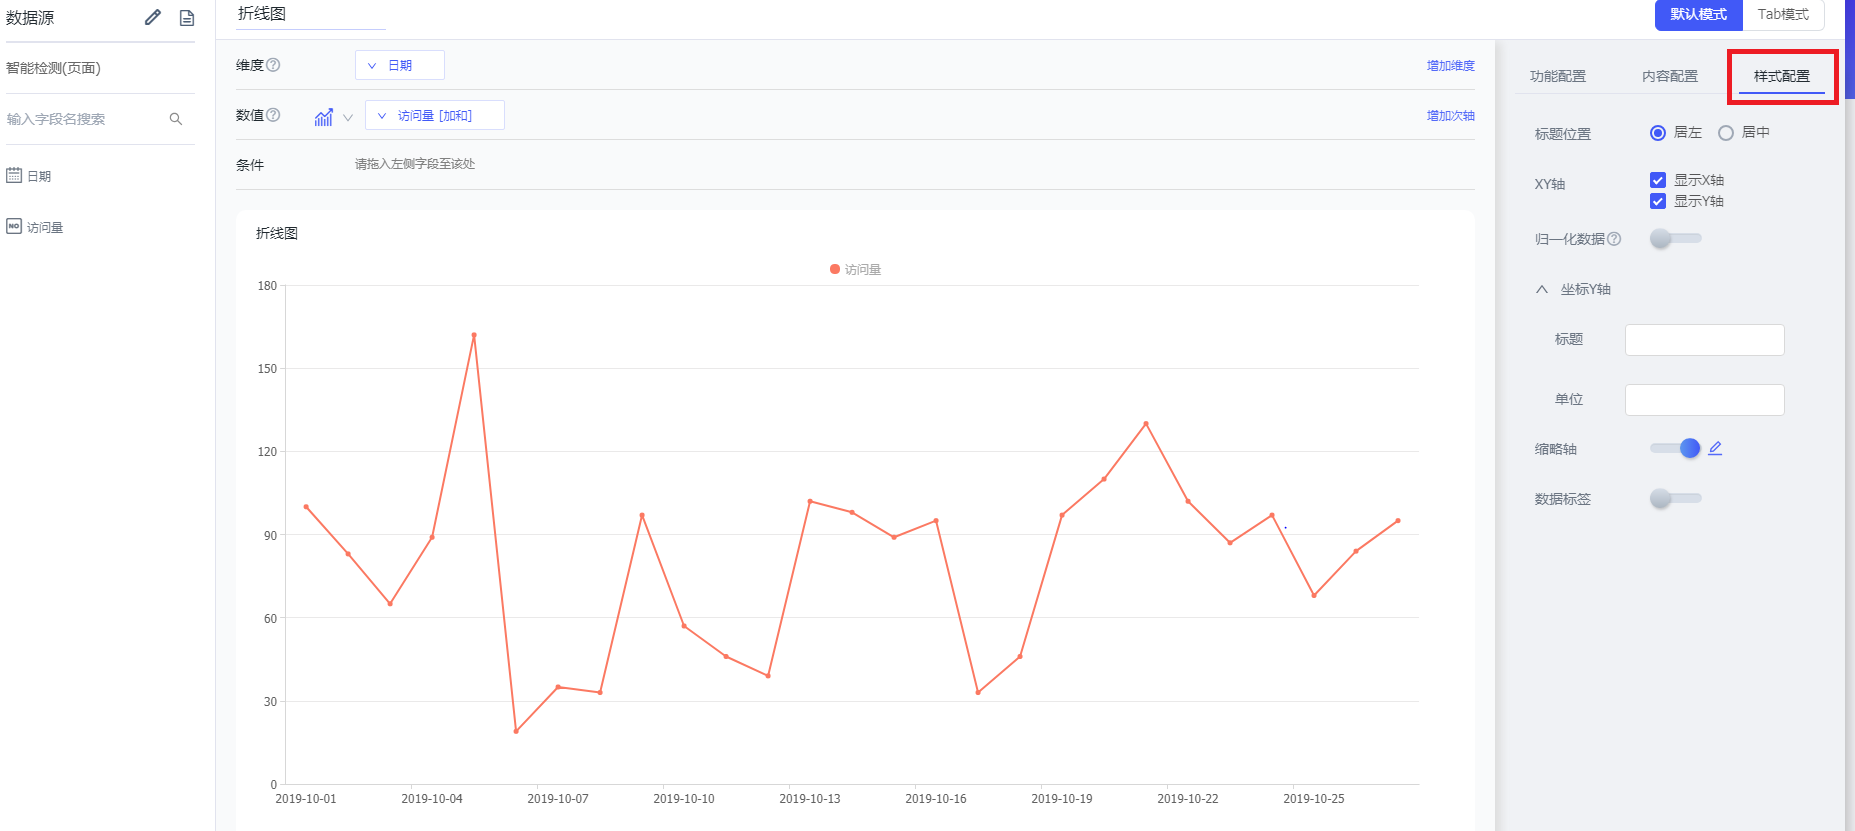The width and height of the screenshot is (1855, 831).
Task: Click the edit pencil beside 缩略轴 toggle
Action: click(1715, 448)
